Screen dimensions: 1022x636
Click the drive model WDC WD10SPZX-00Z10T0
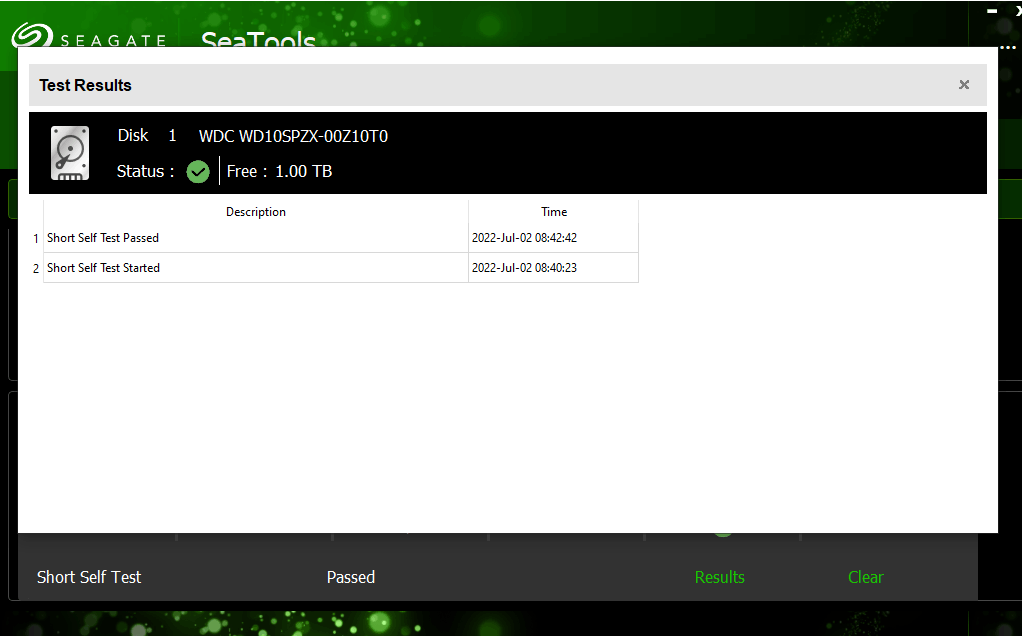[293, 136]
